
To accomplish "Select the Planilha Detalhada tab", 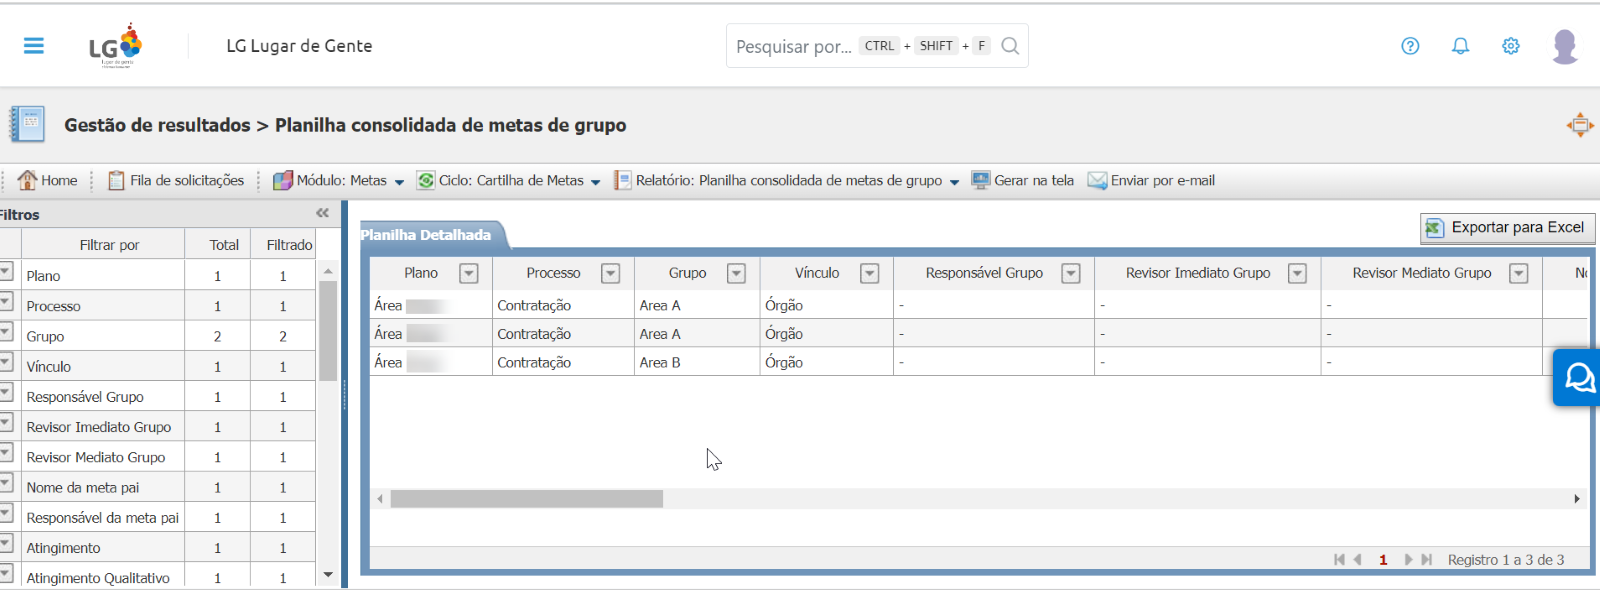I will 428,235.
